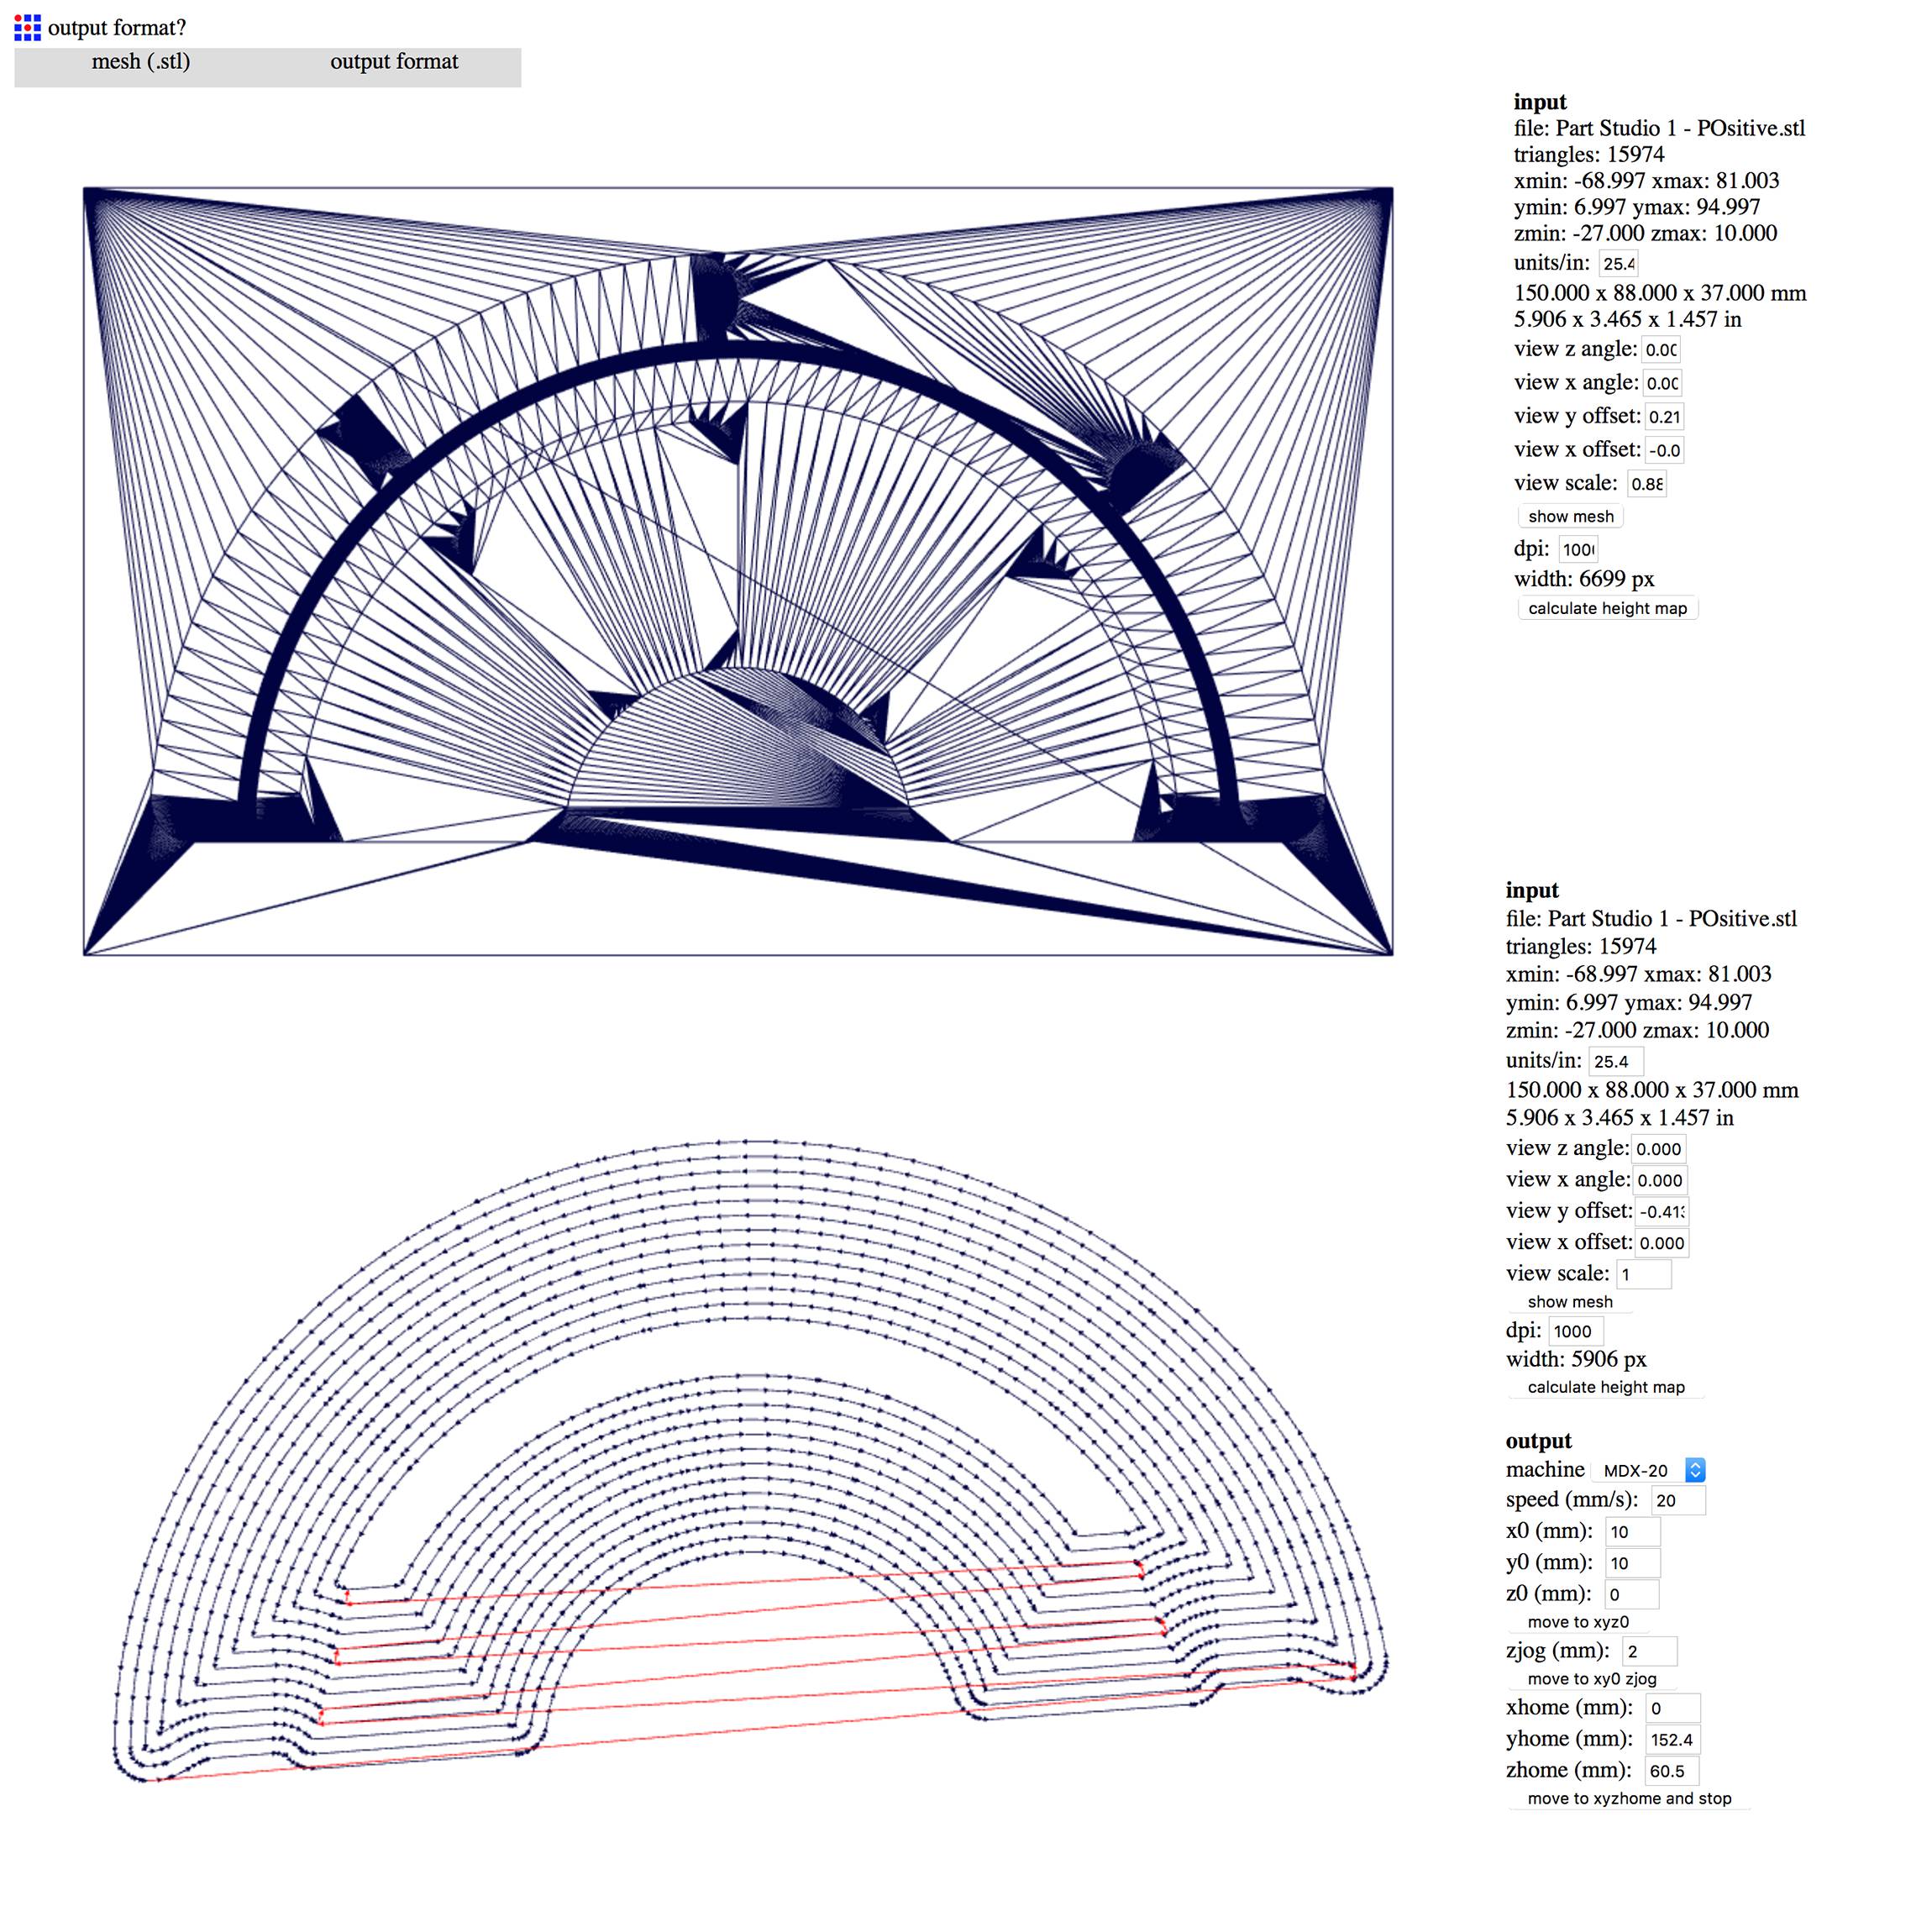
Task: Click upper 'calculate height map' button
Action: coord(1607,609)
